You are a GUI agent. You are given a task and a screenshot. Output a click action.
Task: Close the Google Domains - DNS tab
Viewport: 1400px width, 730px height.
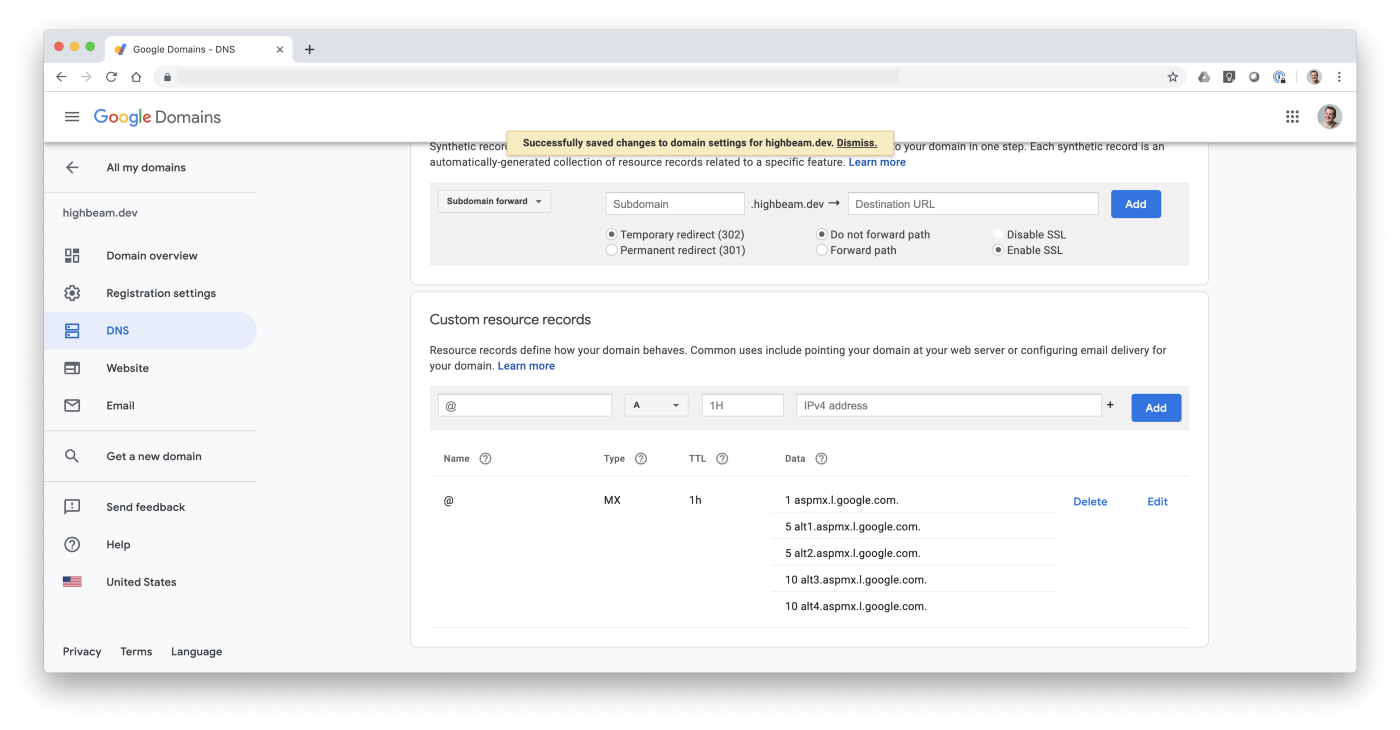pyautogui.click(x=279, y=49)
